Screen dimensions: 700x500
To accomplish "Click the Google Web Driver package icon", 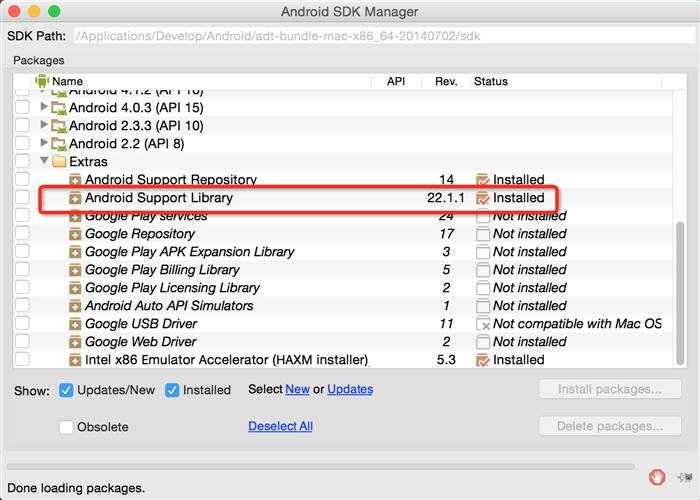I will [75, 342].
